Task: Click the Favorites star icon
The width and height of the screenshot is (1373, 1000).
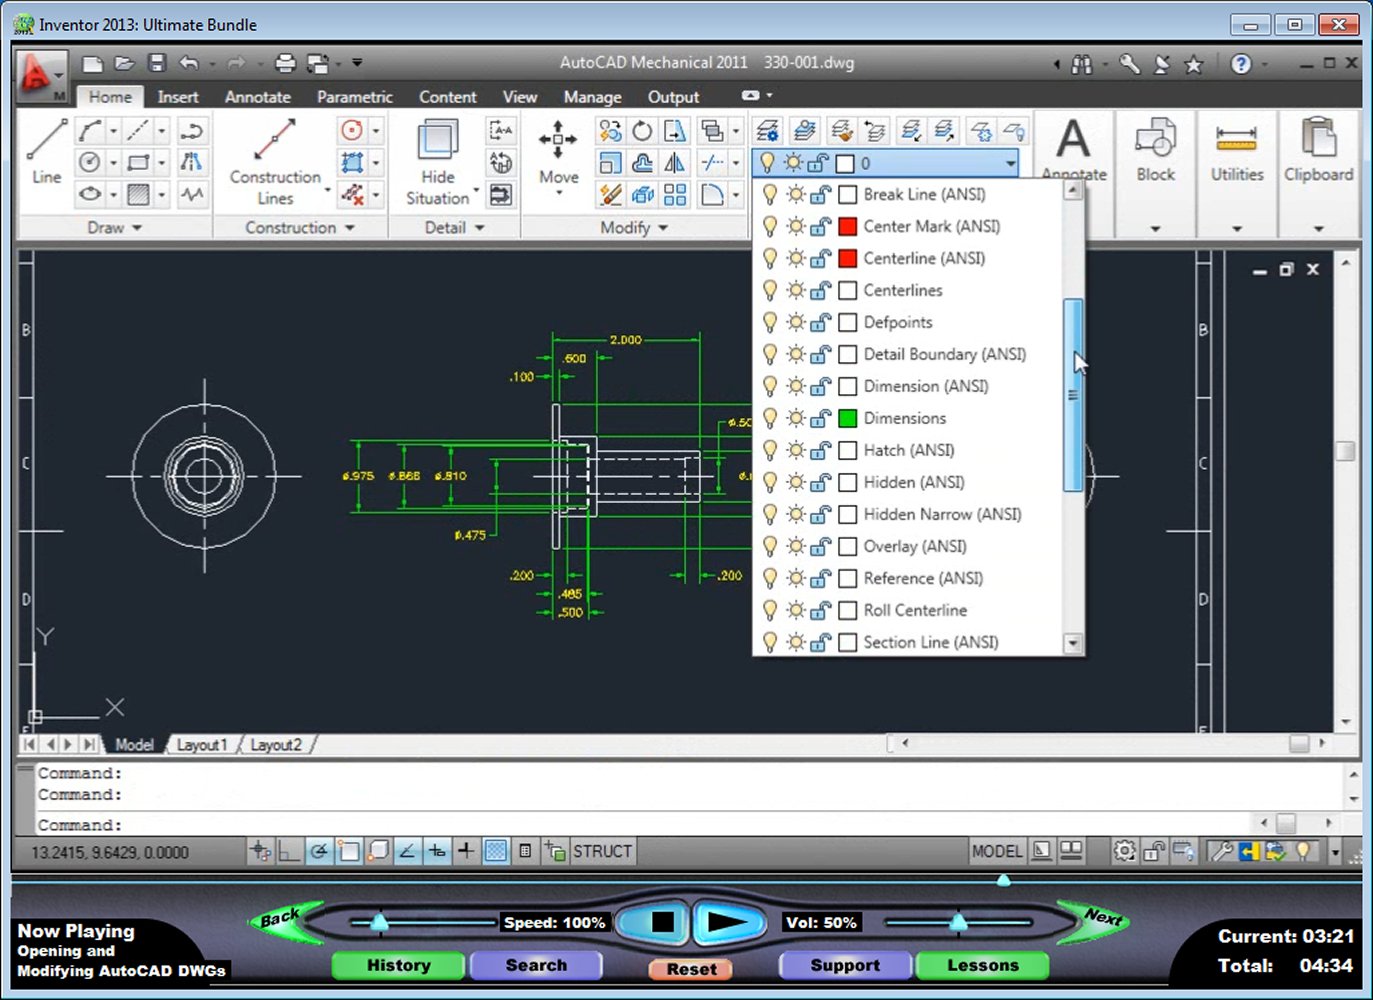Action: (x=1193, y=64)
